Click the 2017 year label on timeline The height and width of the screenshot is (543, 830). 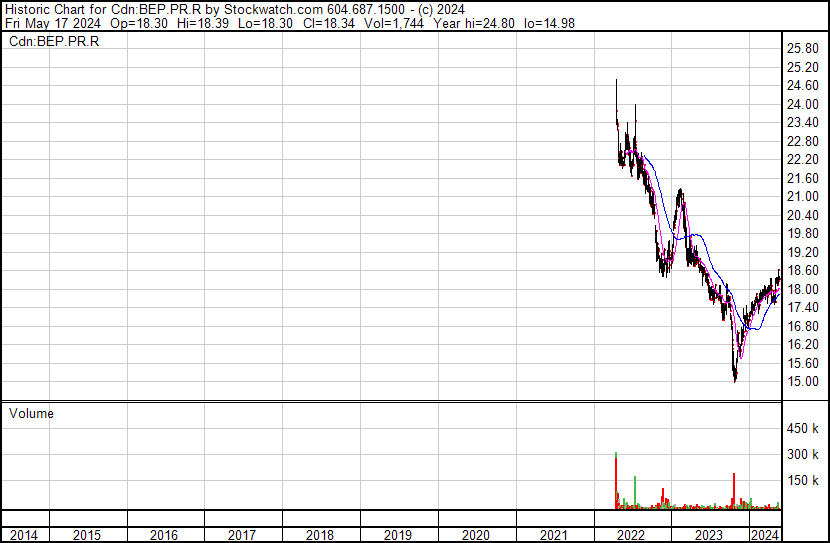pos(242,535)
